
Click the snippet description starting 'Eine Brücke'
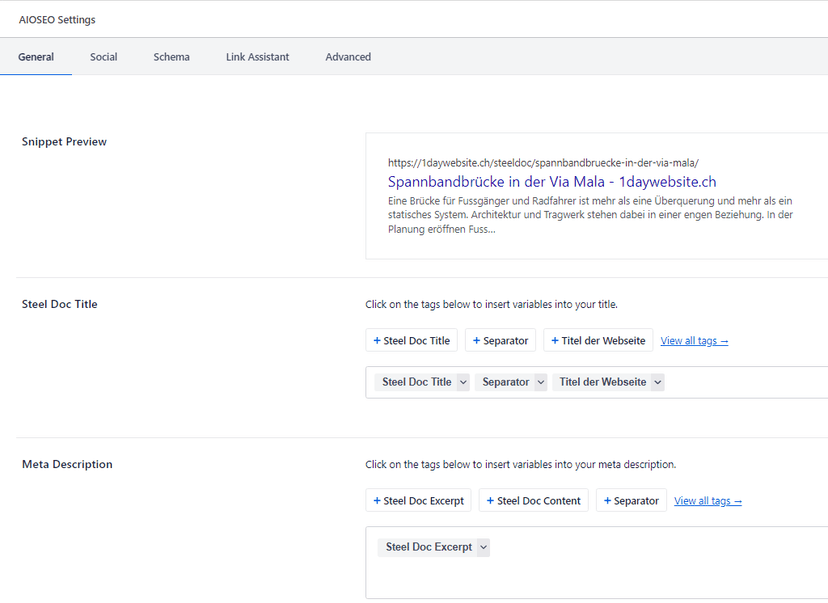[x=590, y=215]
